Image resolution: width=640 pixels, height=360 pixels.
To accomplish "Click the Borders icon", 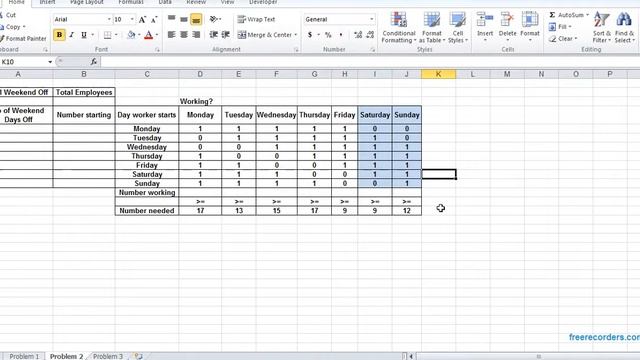I will tap(107, 35).
